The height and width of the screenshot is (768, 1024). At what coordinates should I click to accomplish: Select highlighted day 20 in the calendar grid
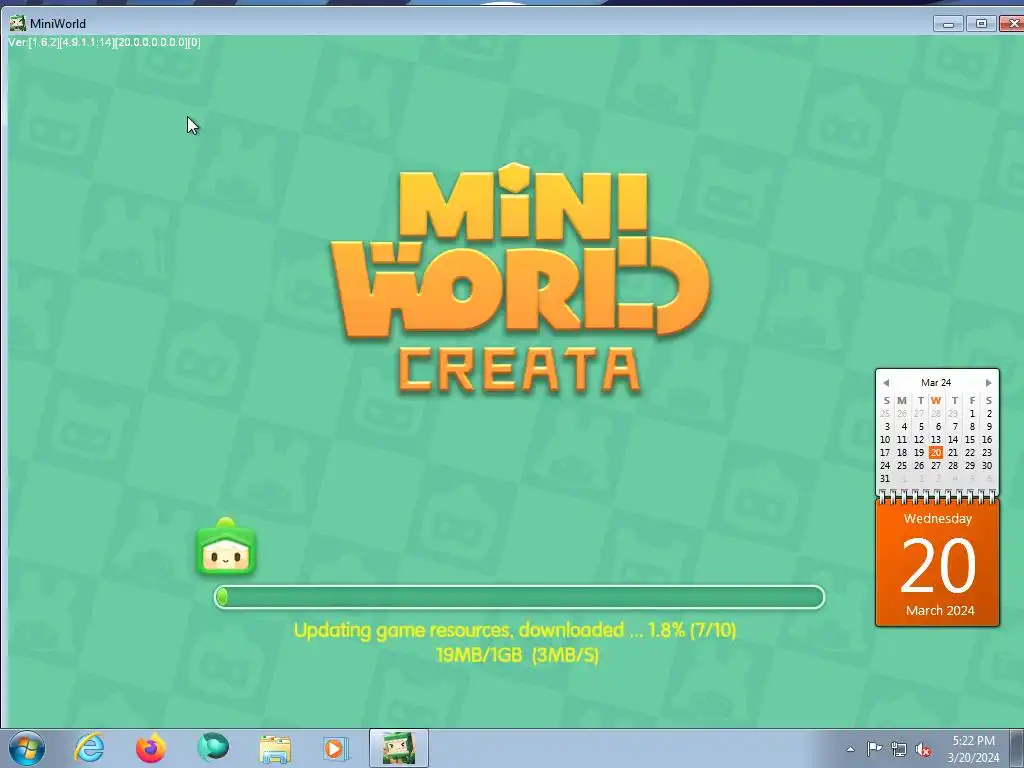936,453
